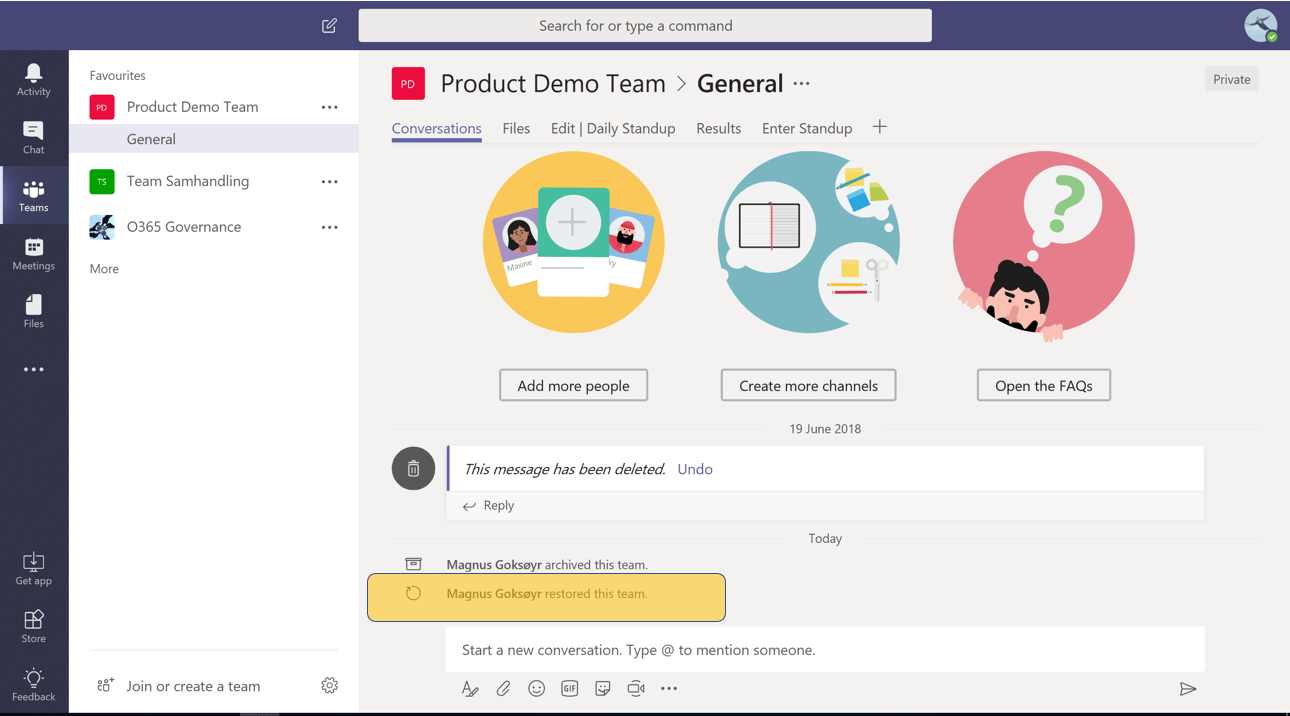Click your profile avatar with status indicator
The height and width of the screenshot is (716, 1290).
pyautogui.click(x=1260, y=25)
